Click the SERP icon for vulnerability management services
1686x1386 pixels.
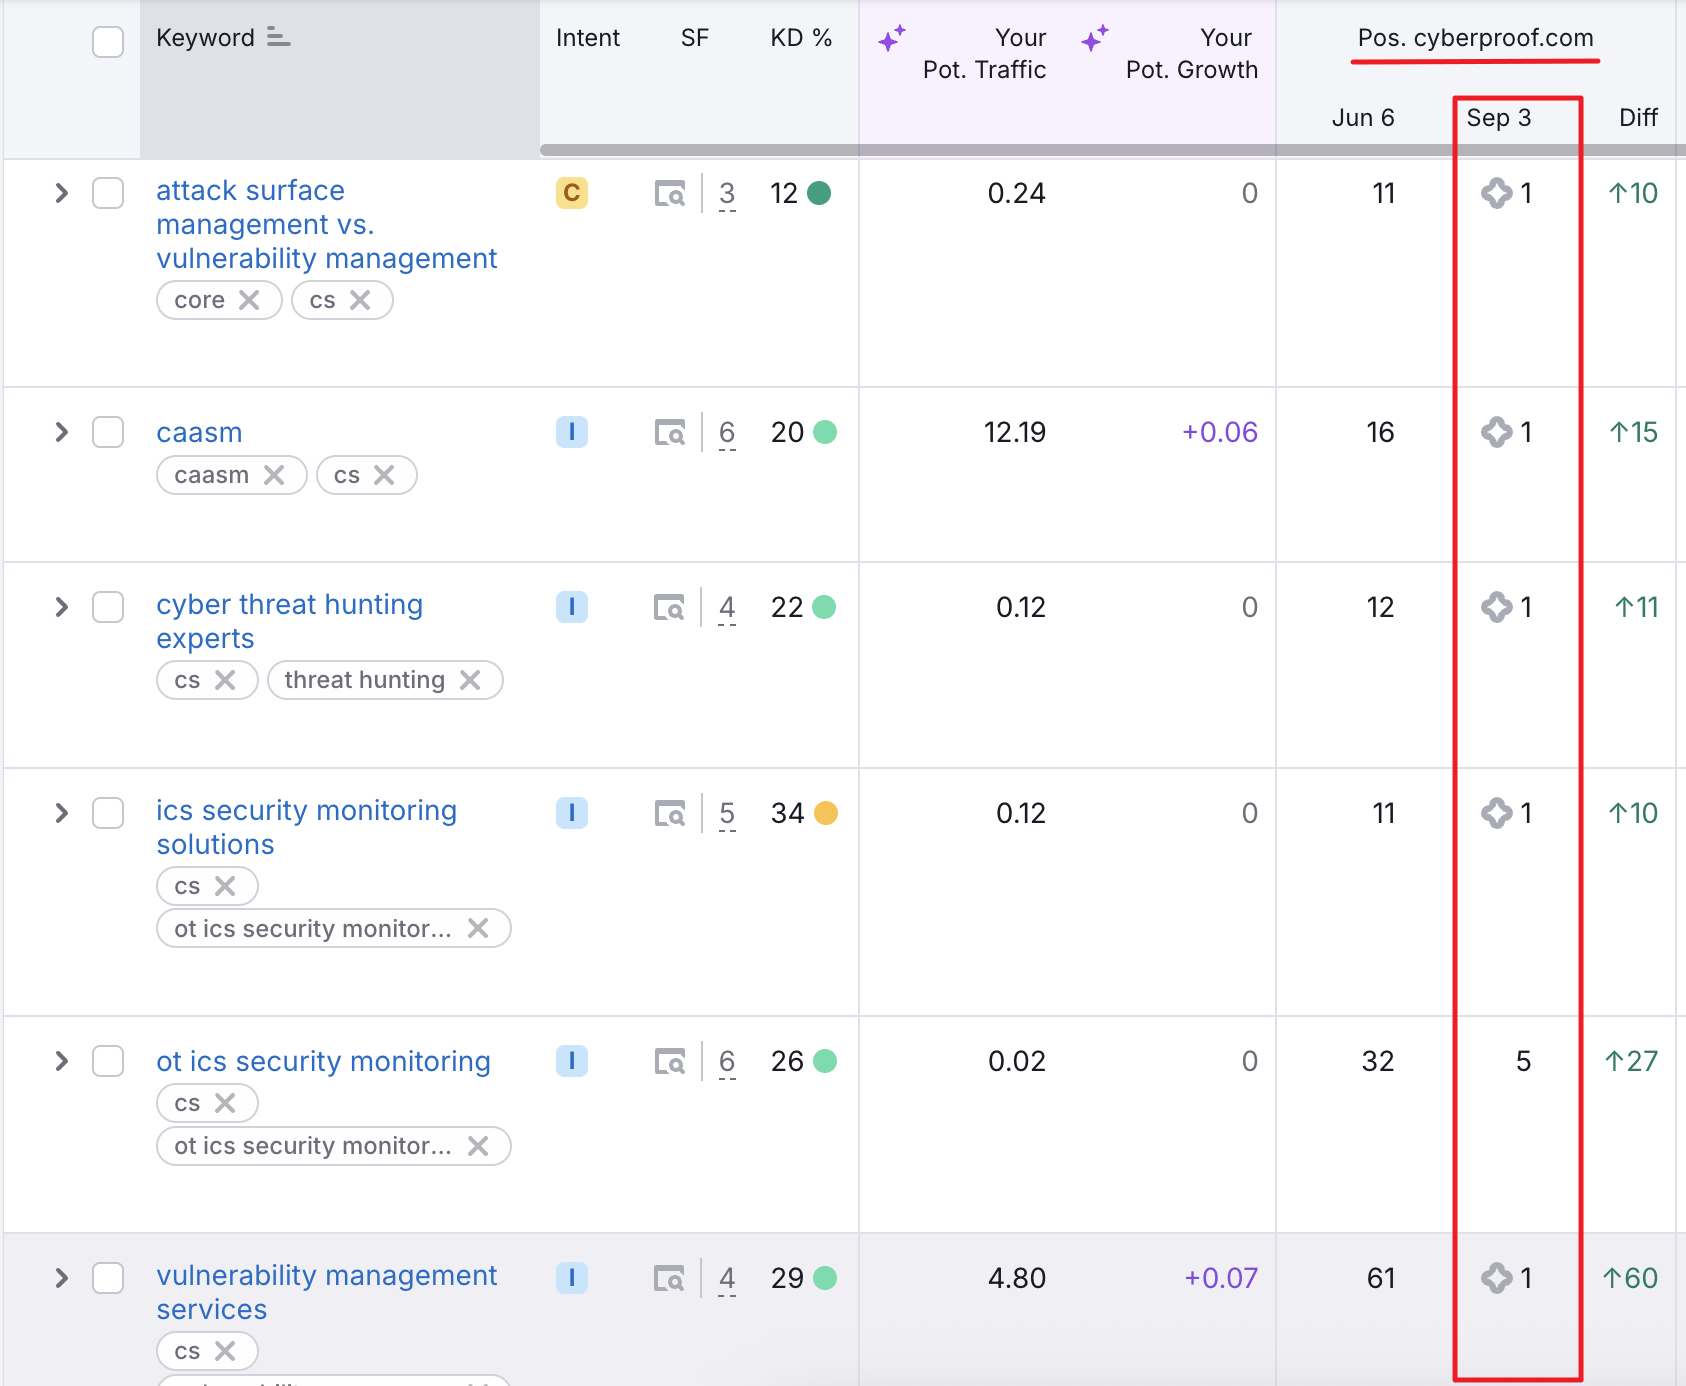669,1278
